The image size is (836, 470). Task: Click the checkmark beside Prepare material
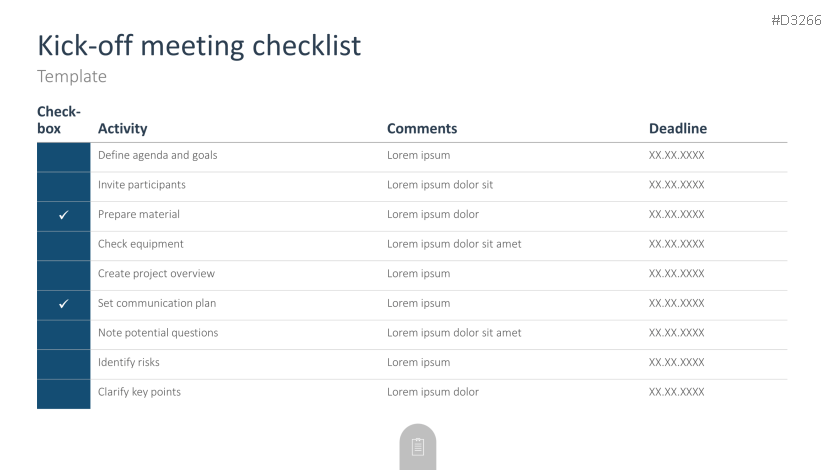[63, 215]
